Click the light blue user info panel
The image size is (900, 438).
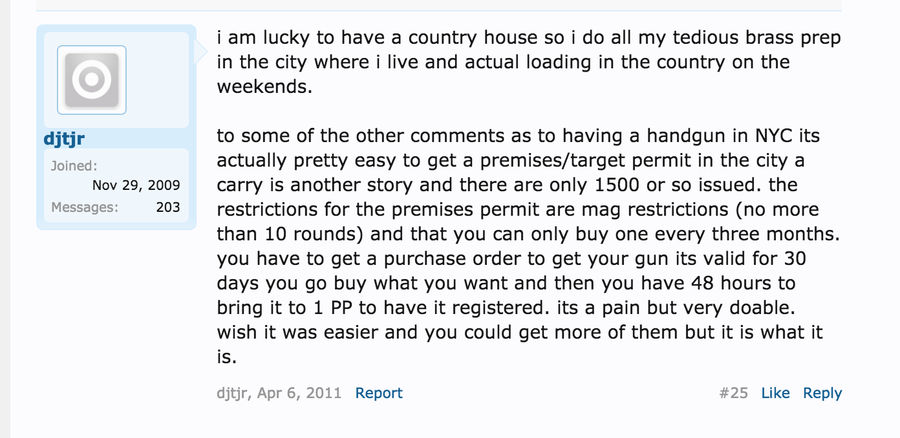[117, 127]
